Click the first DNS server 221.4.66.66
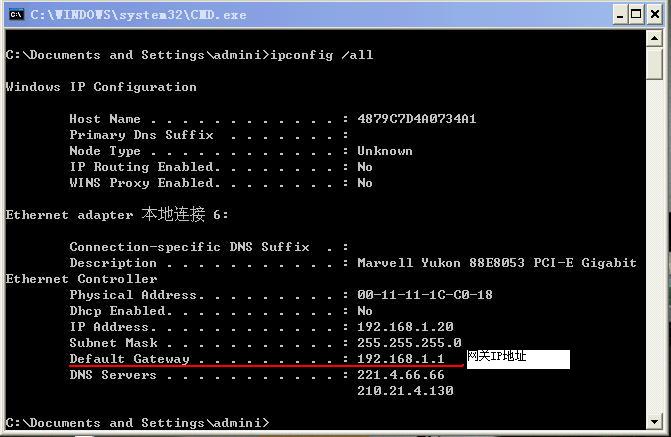This screenshot has height=437, width=671. point(400,375)
